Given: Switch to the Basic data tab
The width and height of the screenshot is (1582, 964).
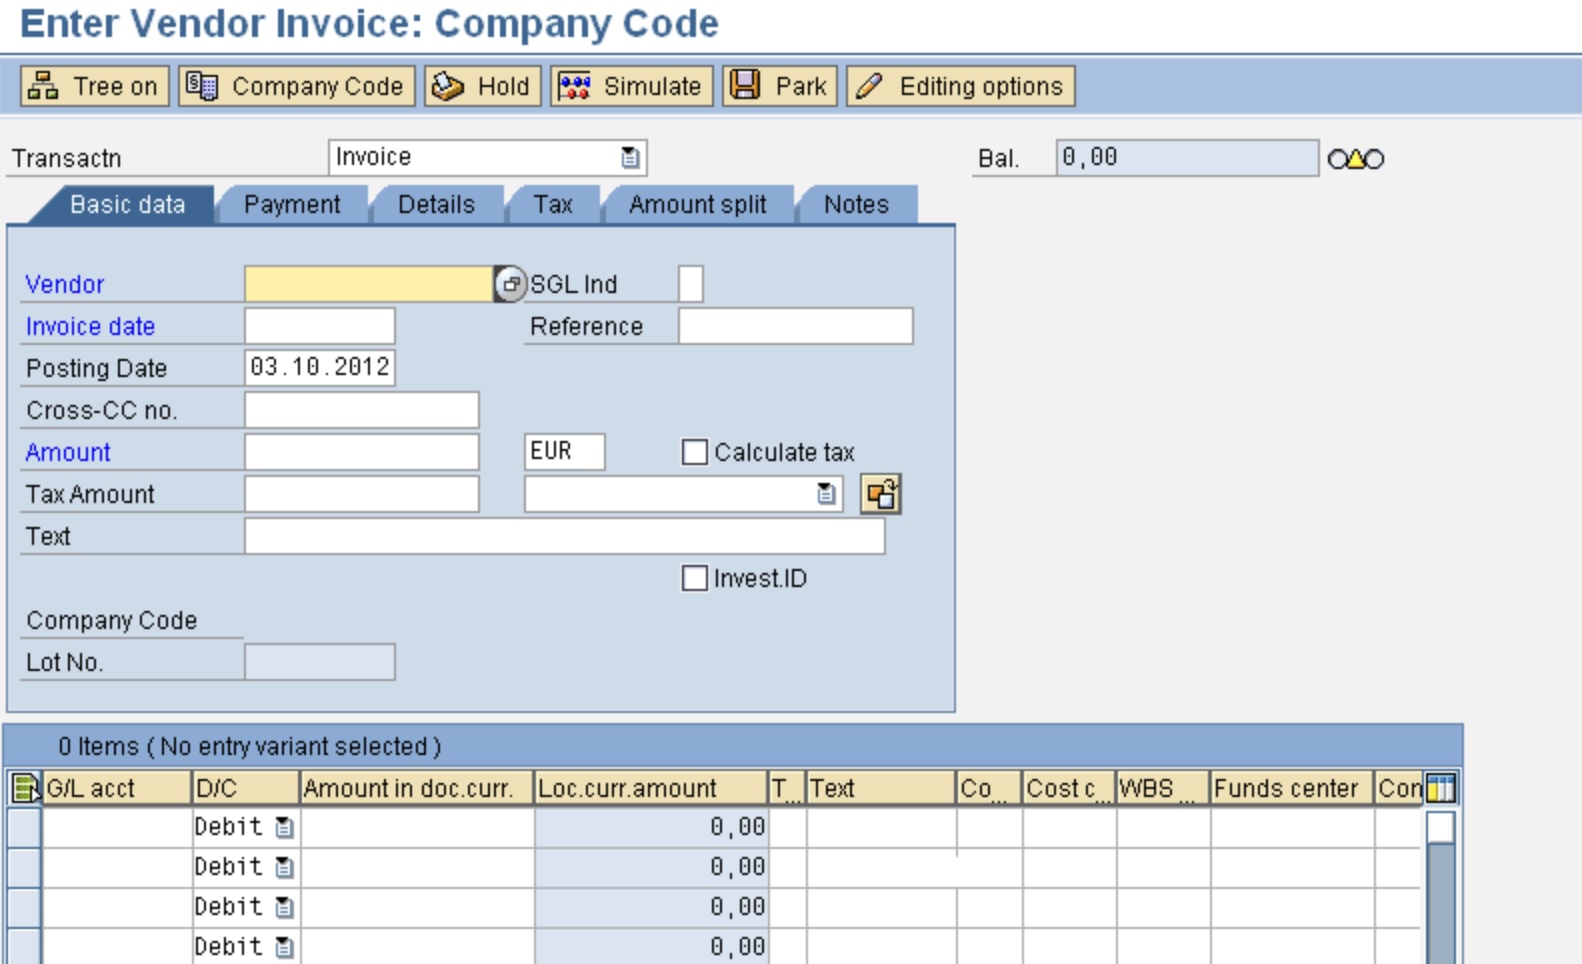Looking at the screenshot, I should point(127,204).
